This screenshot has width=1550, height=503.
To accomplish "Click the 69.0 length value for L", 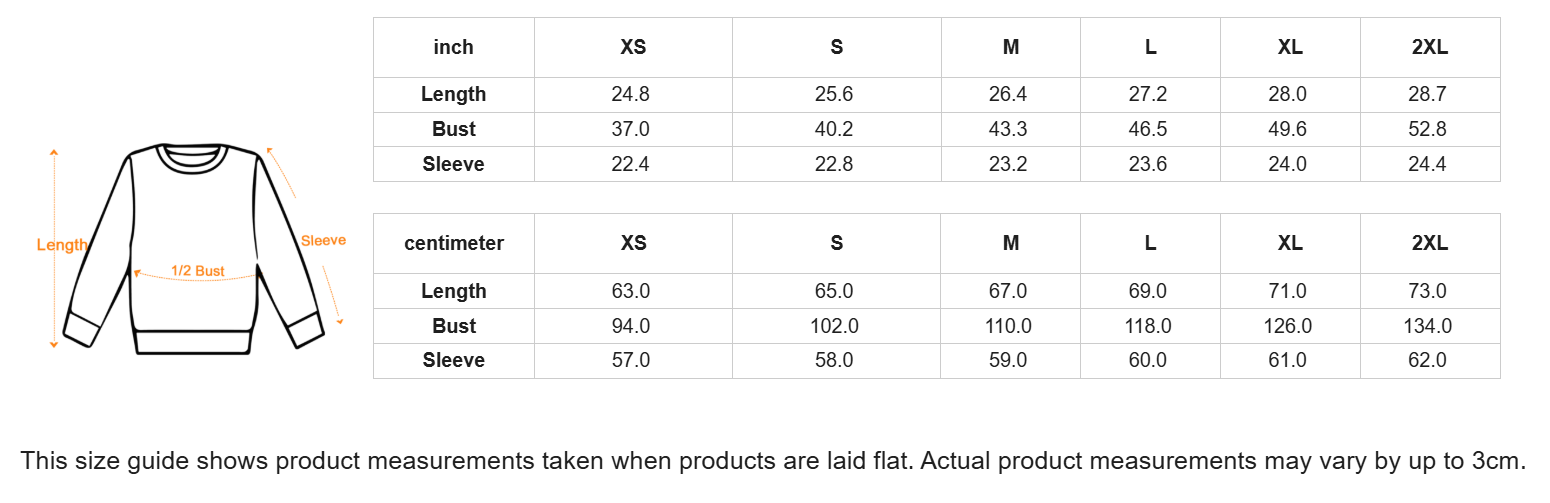I will click(x=1148, y=291).
